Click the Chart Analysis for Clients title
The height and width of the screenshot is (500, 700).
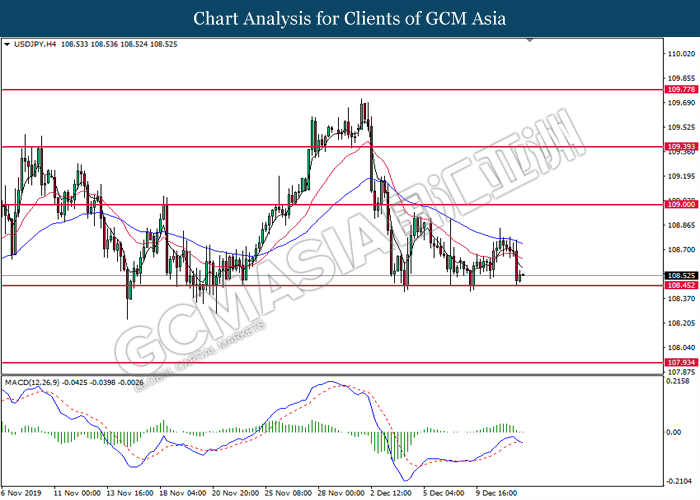350,19
